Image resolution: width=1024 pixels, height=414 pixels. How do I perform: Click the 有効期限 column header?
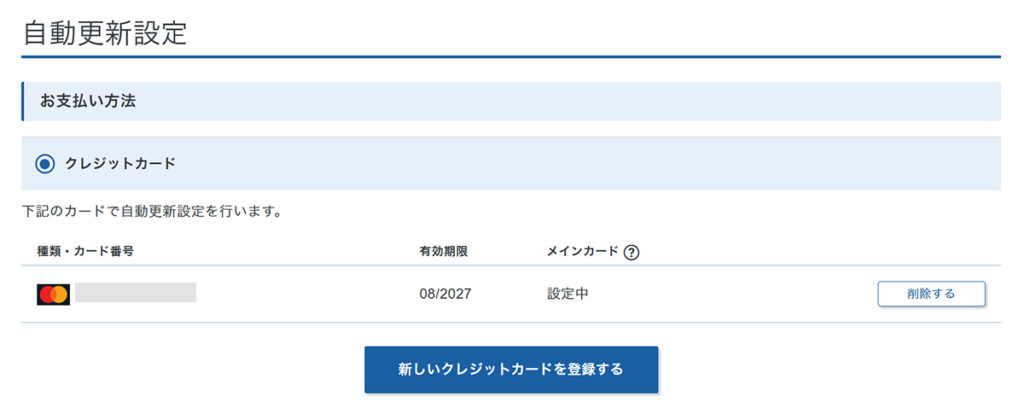tap(443, 251)
